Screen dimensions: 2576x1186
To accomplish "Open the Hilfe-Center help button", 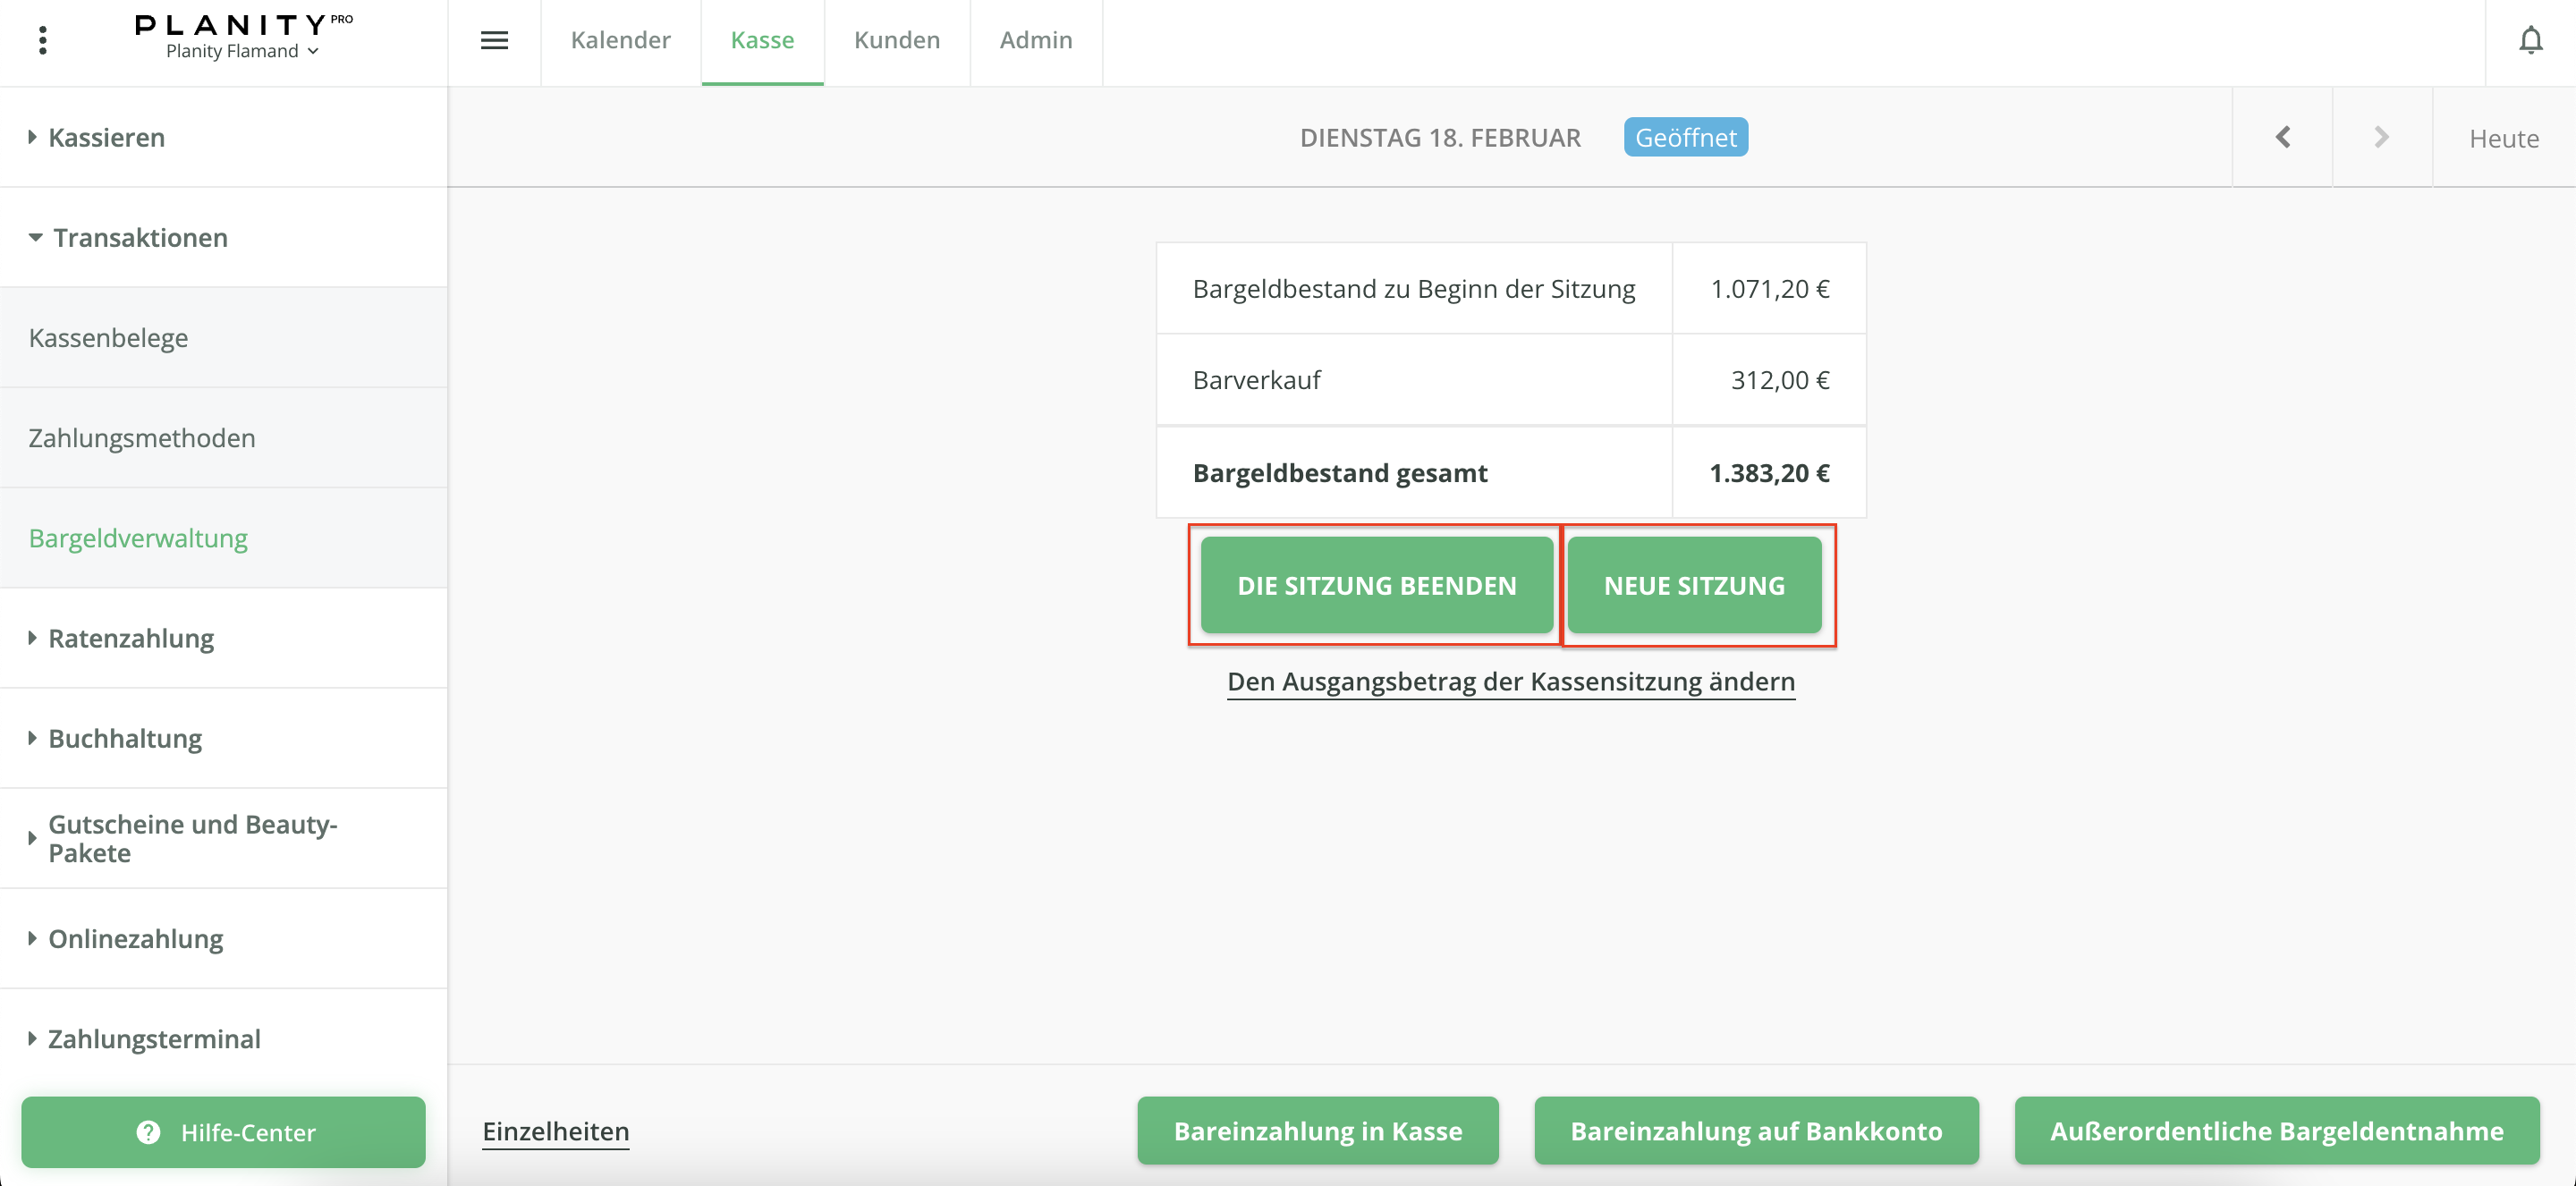I will tap(223, 1132).
